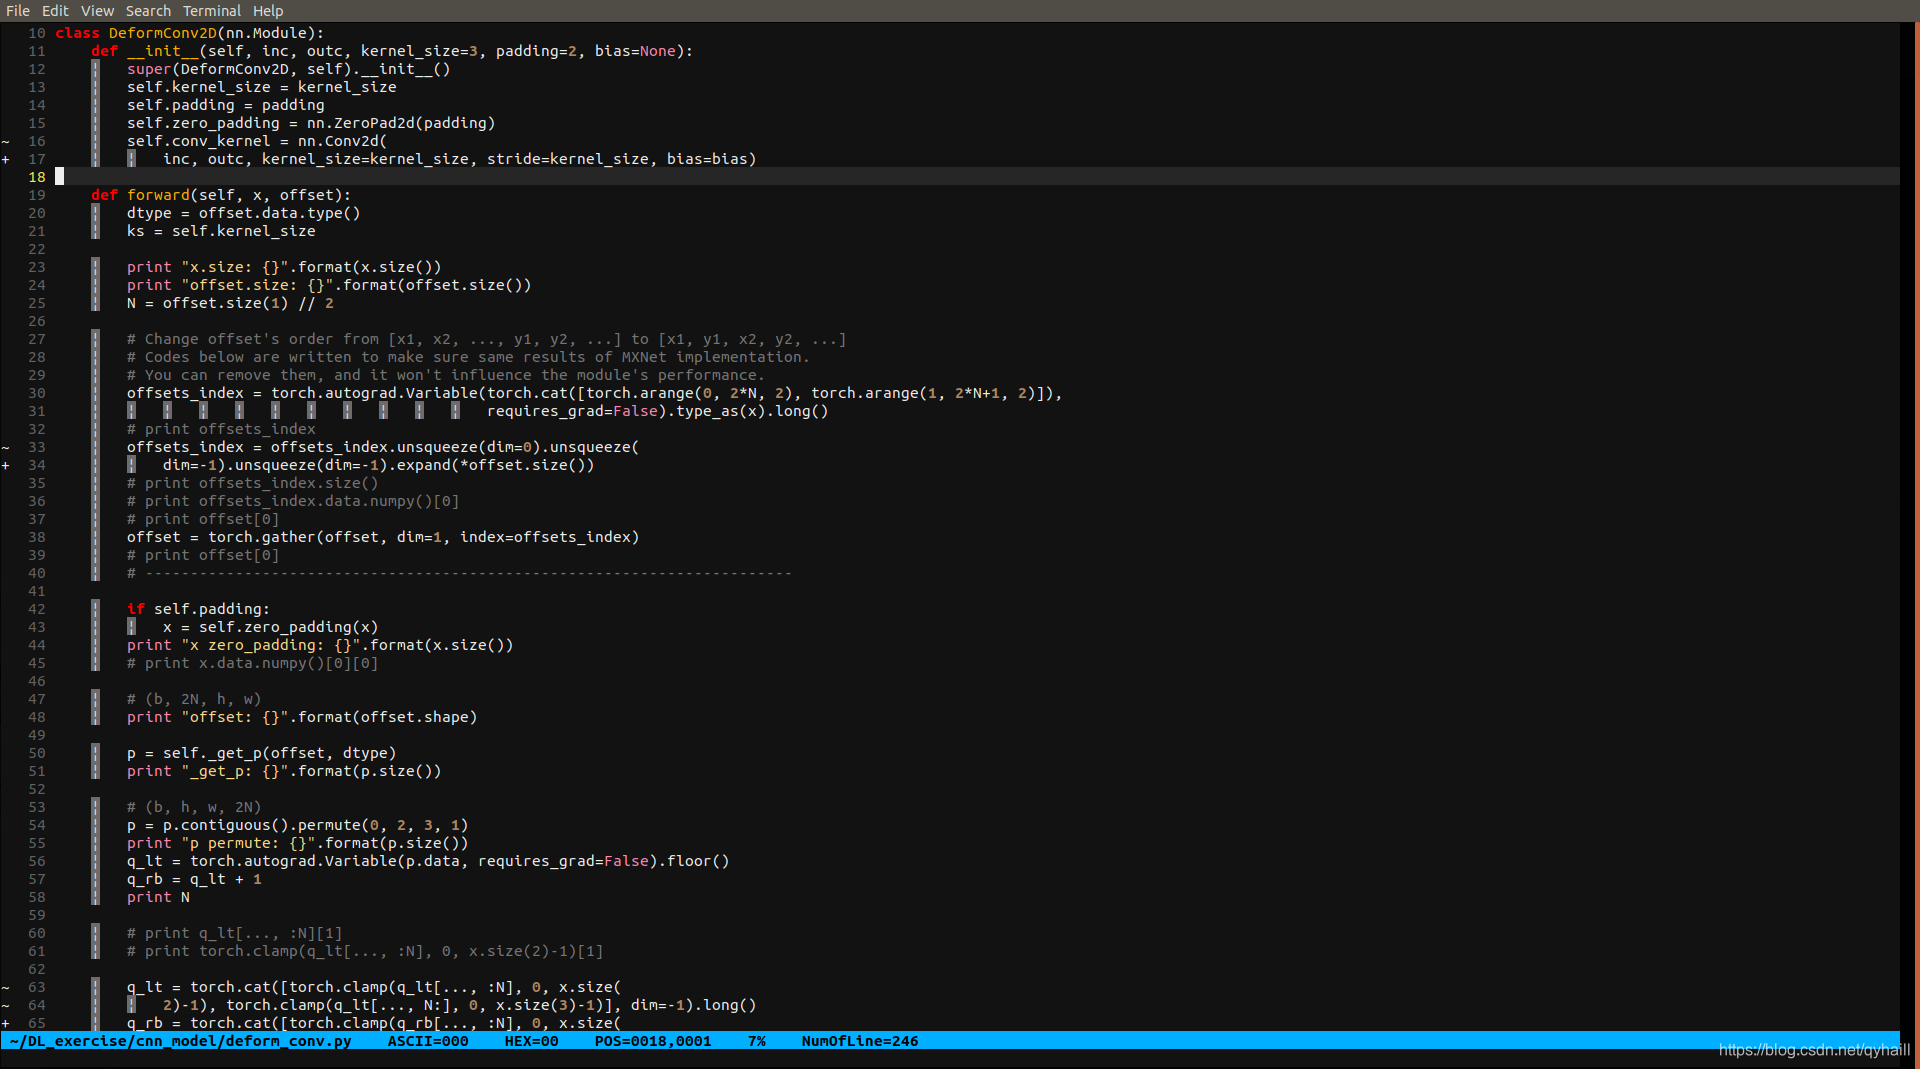
Task: Expand the fold marker on line 17
Action: 6,159
